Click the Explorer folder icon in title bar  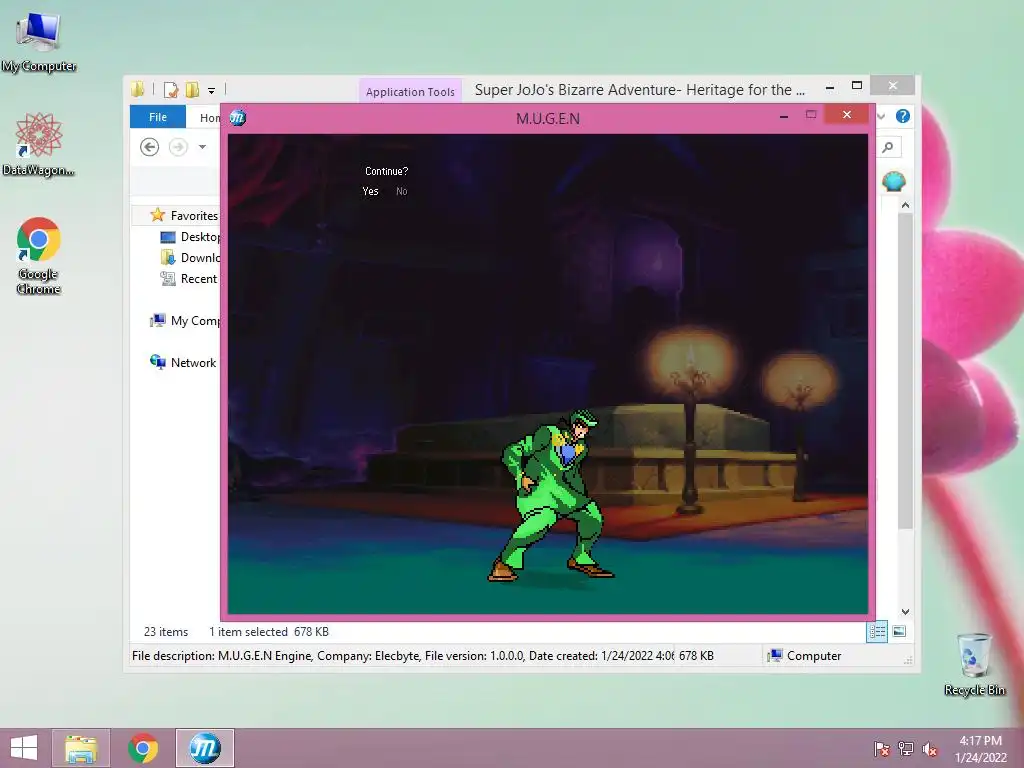click(x=138, y=89)
